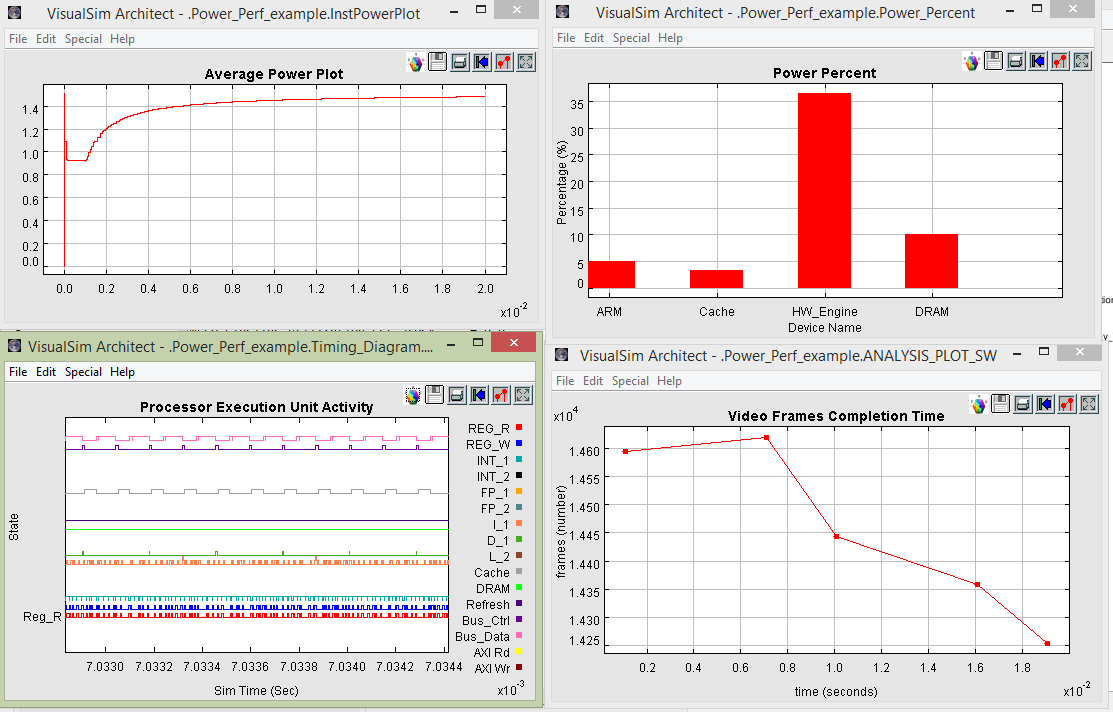Print the Average Power Plot
This screenshot has width=1113, height=712.
click(x=459, y=62)
